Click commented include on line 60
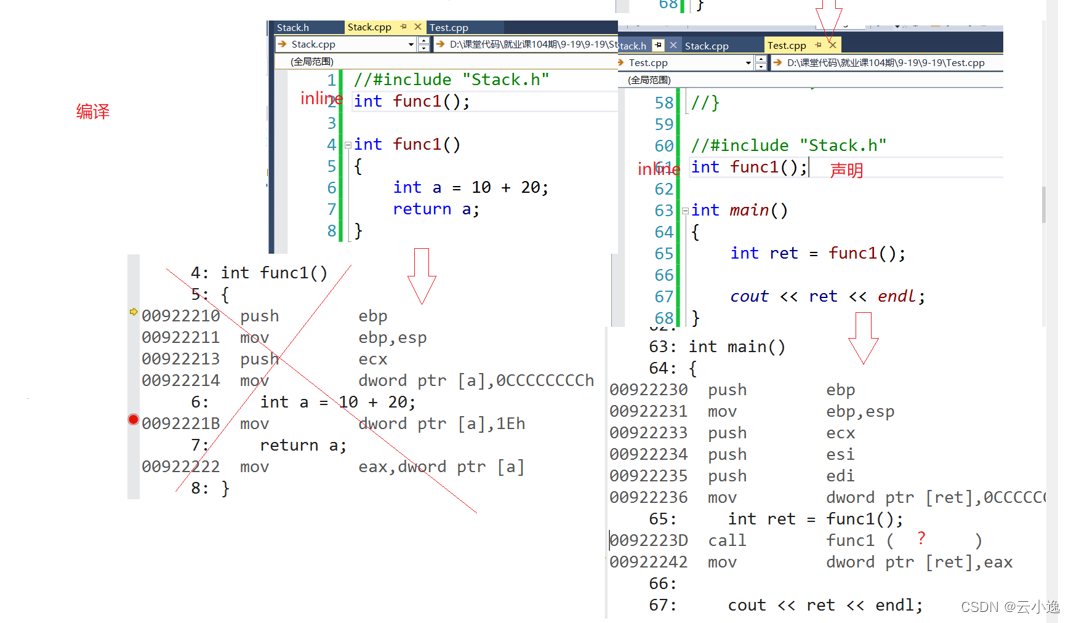 (788, 145)
